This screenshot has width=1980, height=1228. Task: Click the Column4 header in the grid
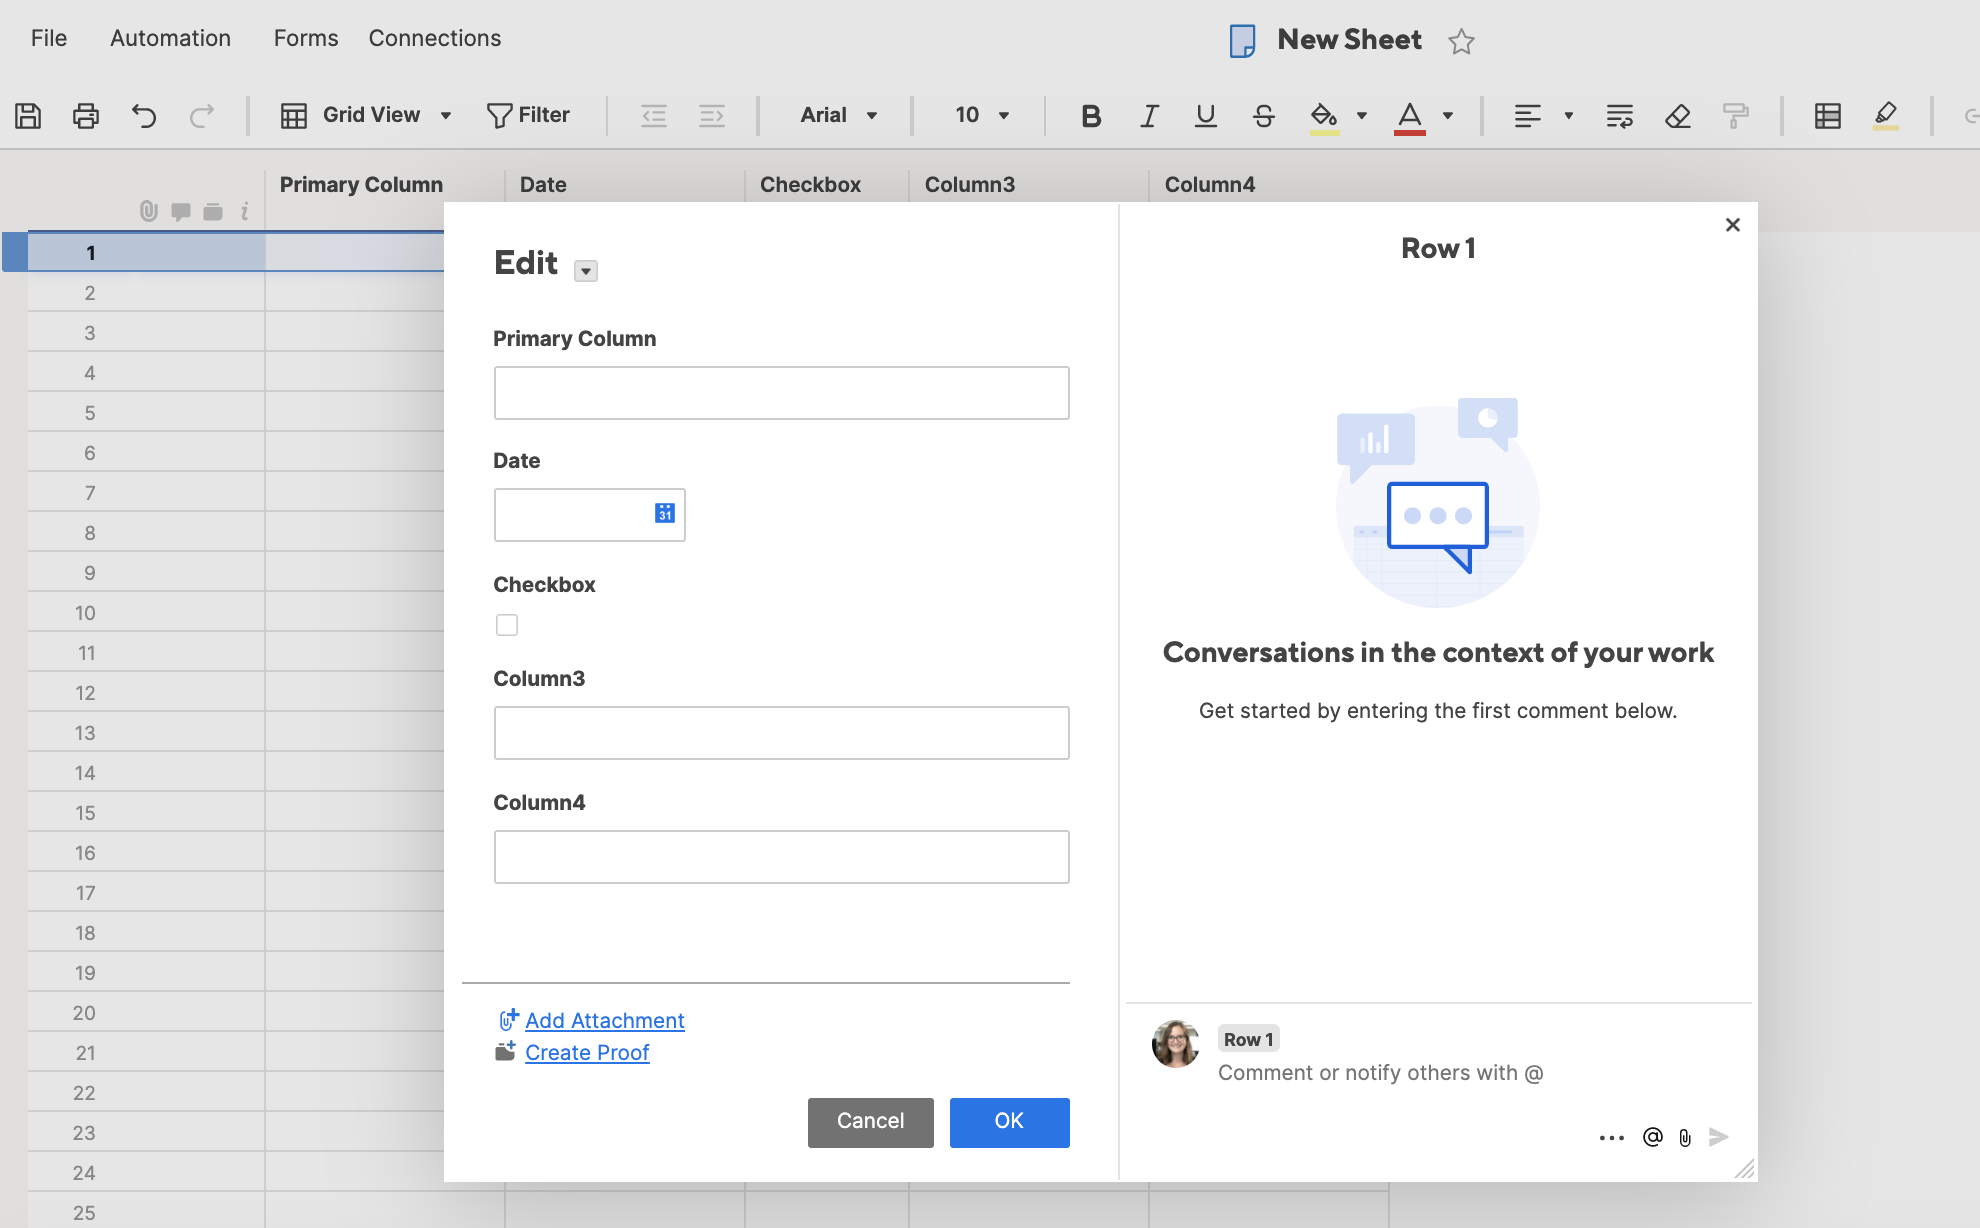pyautogui.click(x=1210, y=185)
